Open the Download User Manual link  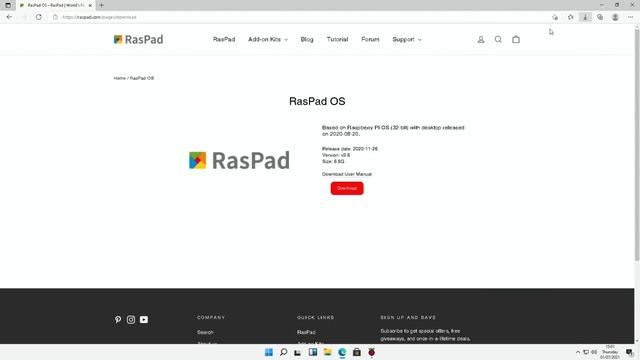click(347, 174)
